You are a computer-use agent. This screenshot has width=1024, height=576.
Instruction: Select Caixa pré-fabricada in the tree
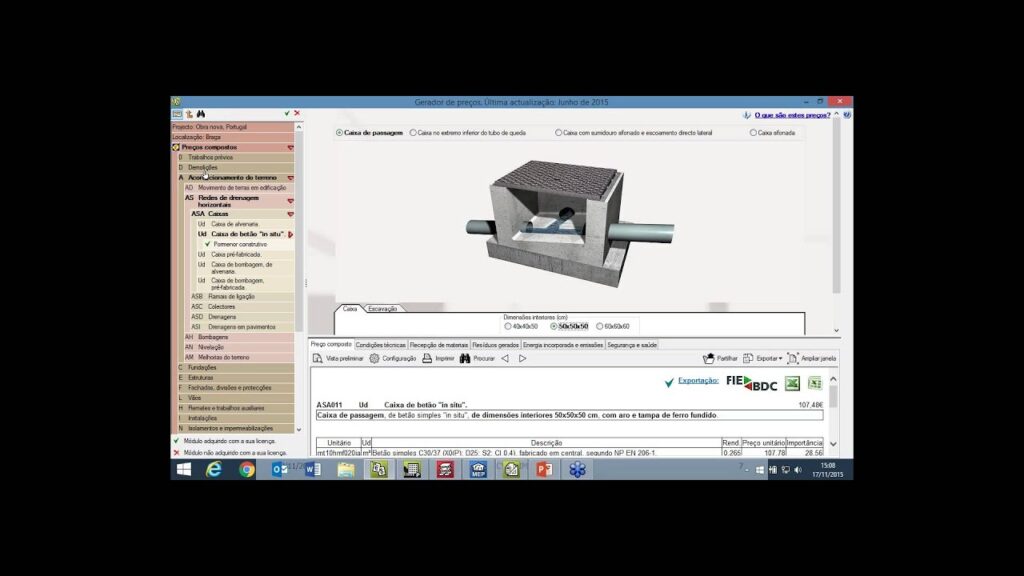(236, 254)
